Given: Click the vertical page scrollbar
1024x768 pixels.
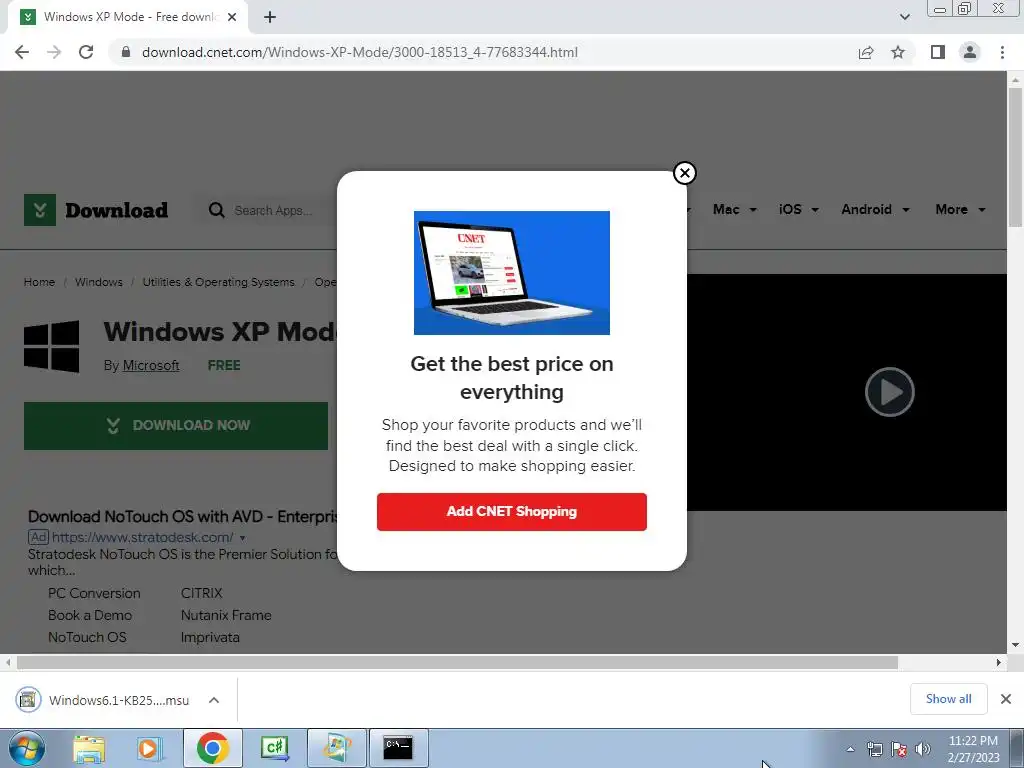Looking at the screenshot, I should (x=1015, y=157).
